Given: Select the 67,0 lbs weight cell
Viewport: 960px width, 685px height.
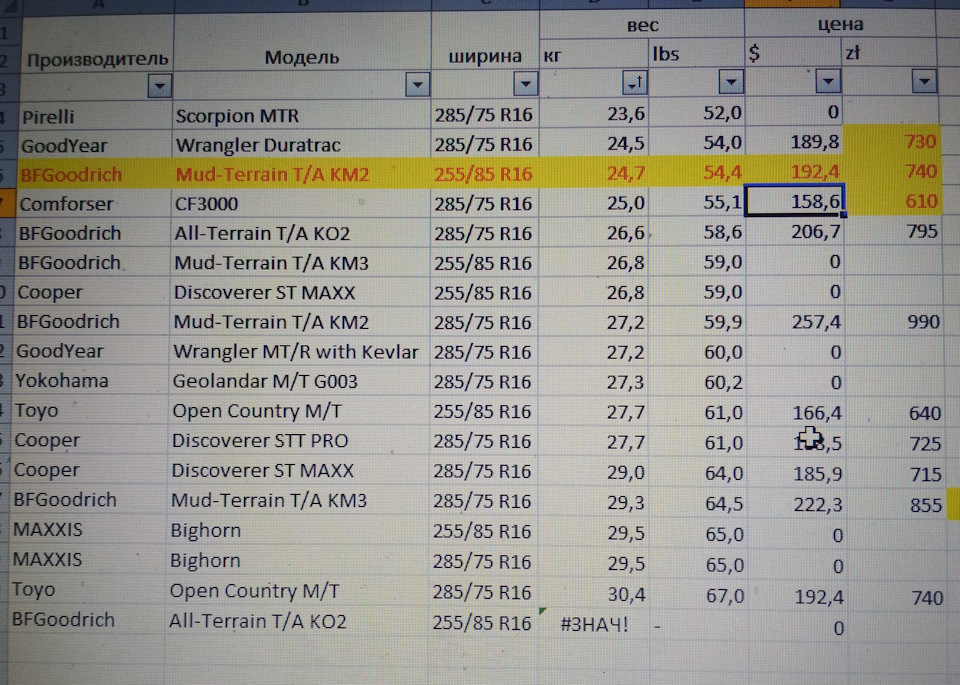Looking at the screenshot, I should pyautogui.click(x=698, y=595).
